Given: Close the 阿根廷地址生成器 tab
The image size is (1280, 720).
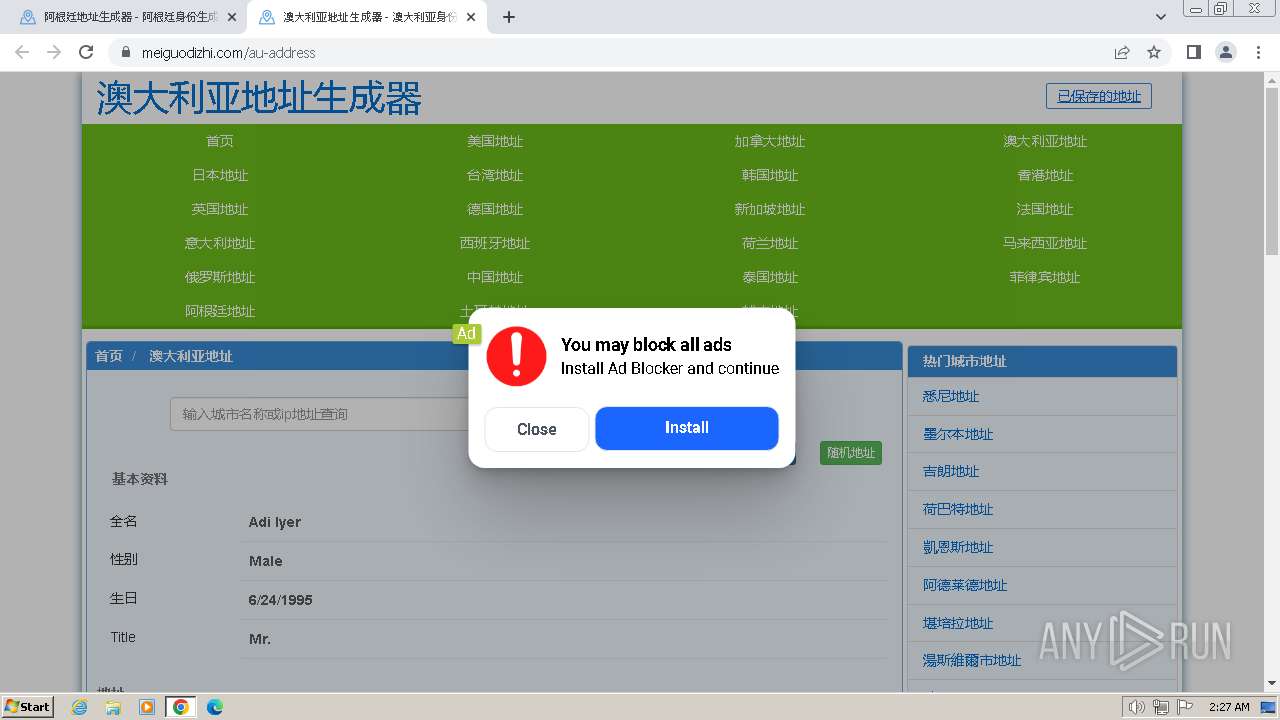Looking at the screenshot, I should pyautogui.click(x=232, y=17).
